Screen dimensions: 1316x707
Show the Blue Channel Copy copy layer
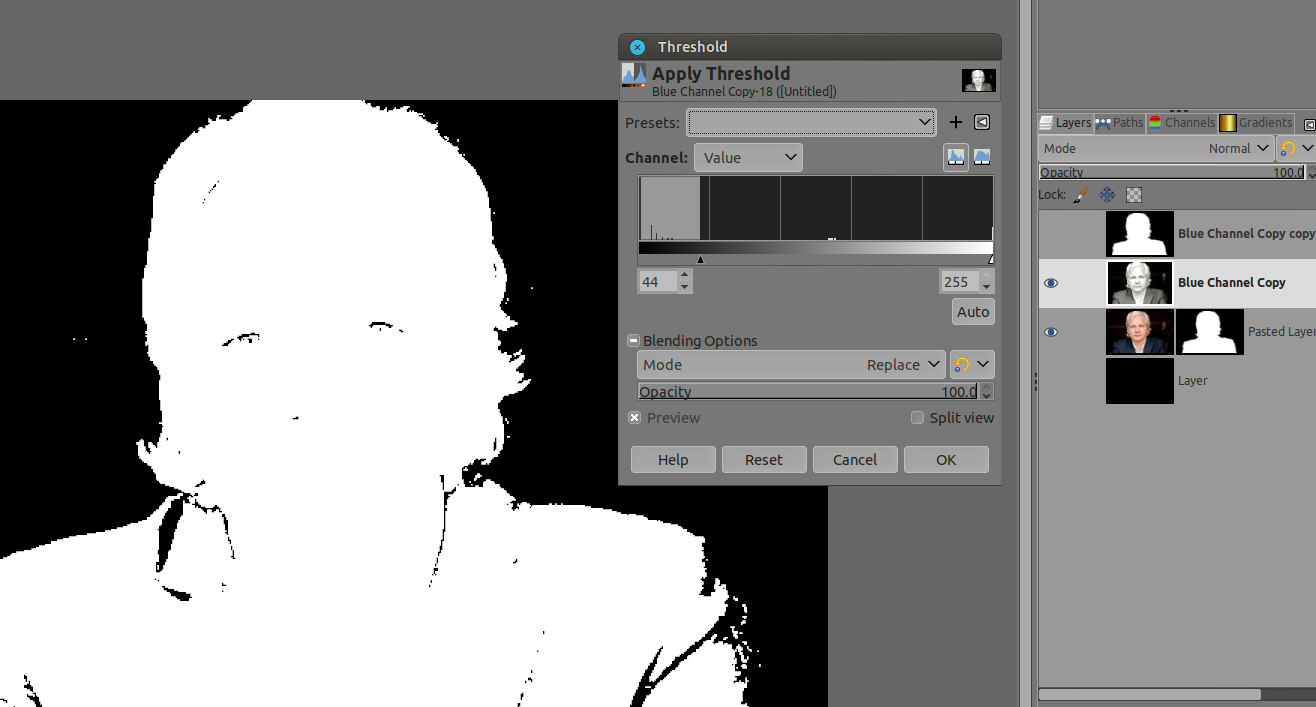click(x=1051, y=234)
